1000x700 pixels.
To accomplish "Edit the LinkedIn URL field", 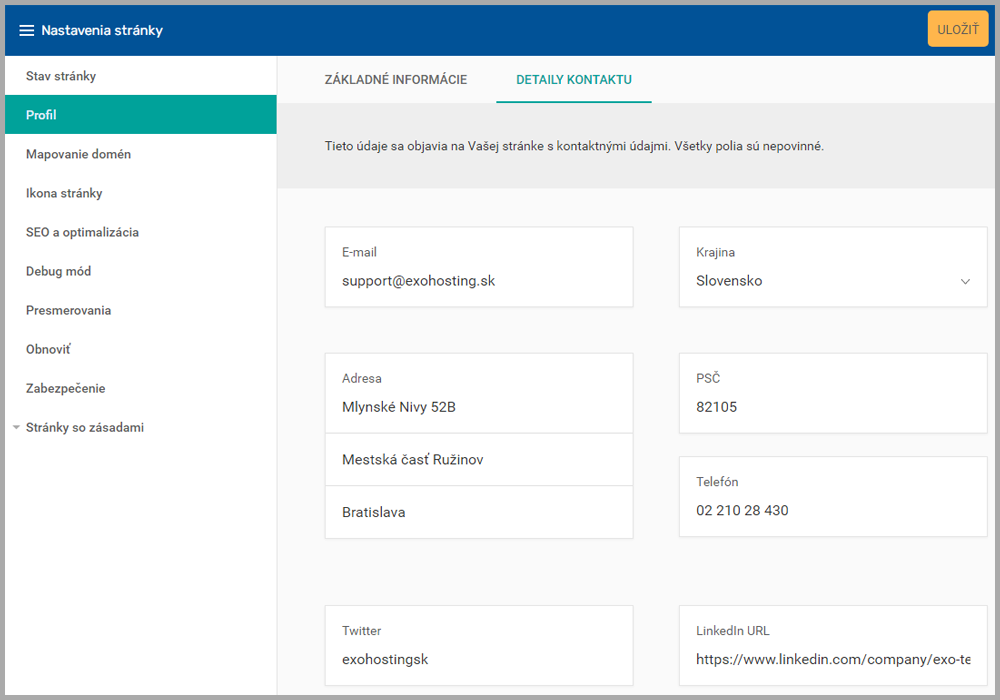I will (832, 659).
